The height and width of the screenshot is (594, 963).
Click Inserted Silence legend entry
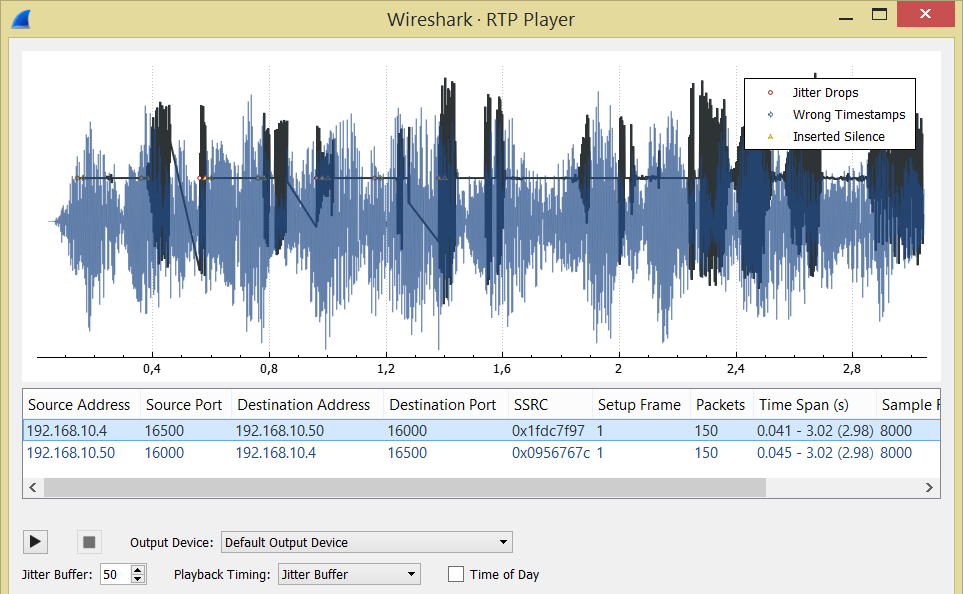(x=838, y=136)
